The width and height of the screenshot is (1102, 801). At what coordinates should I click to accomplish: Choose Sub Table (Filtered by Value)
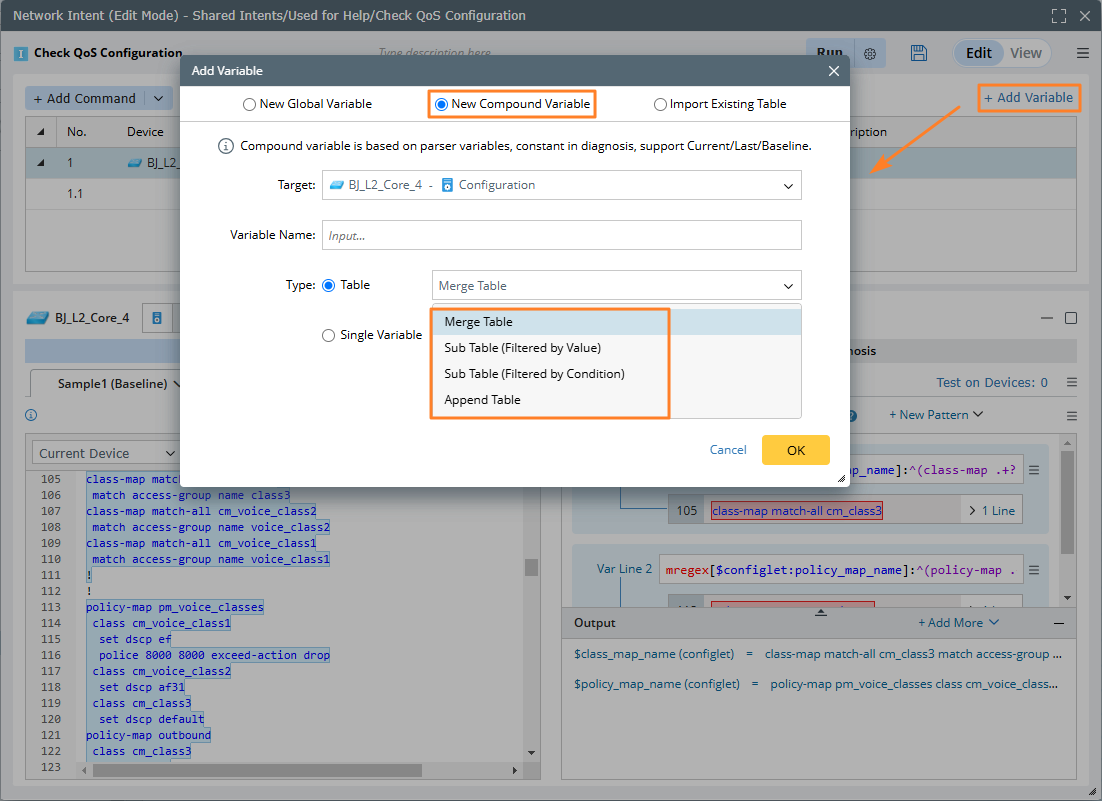click(522, 348)
